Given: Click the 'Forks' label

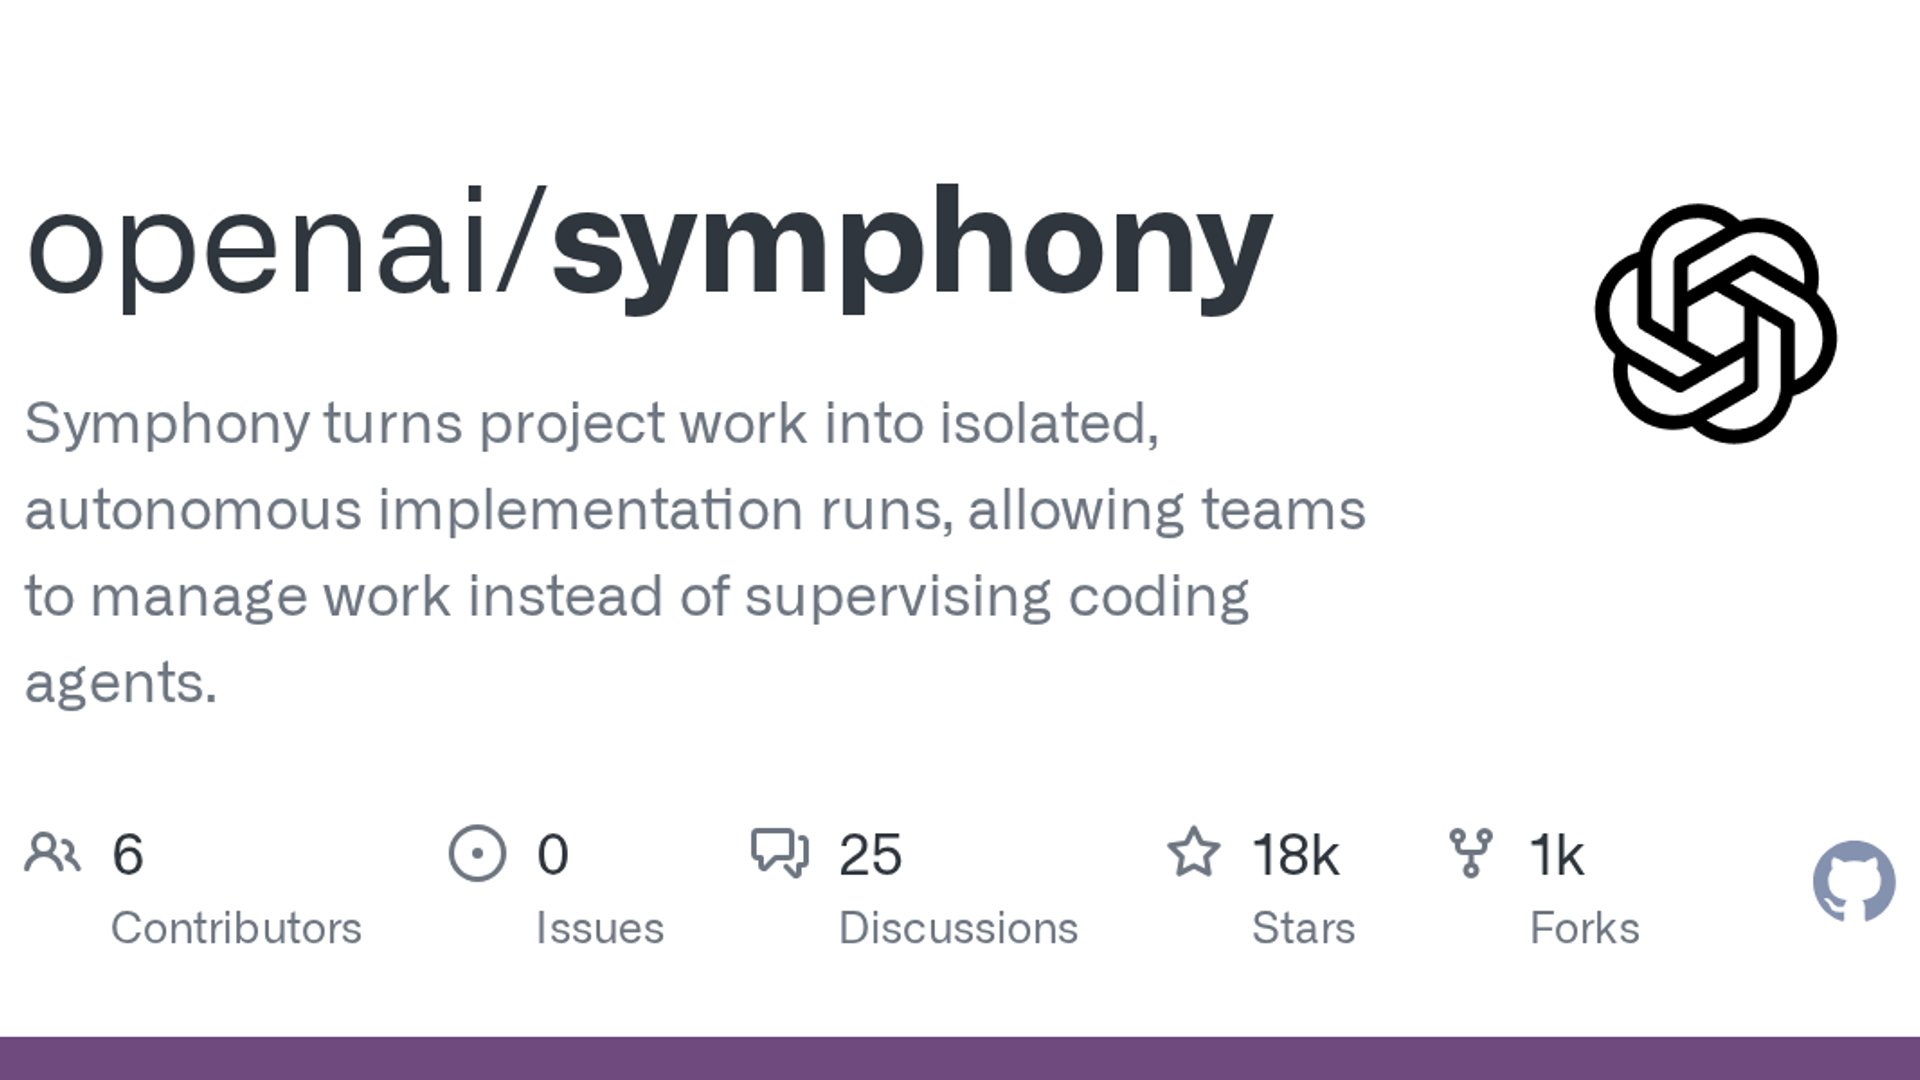Looking at the screenshot, I should (1584, 928).
